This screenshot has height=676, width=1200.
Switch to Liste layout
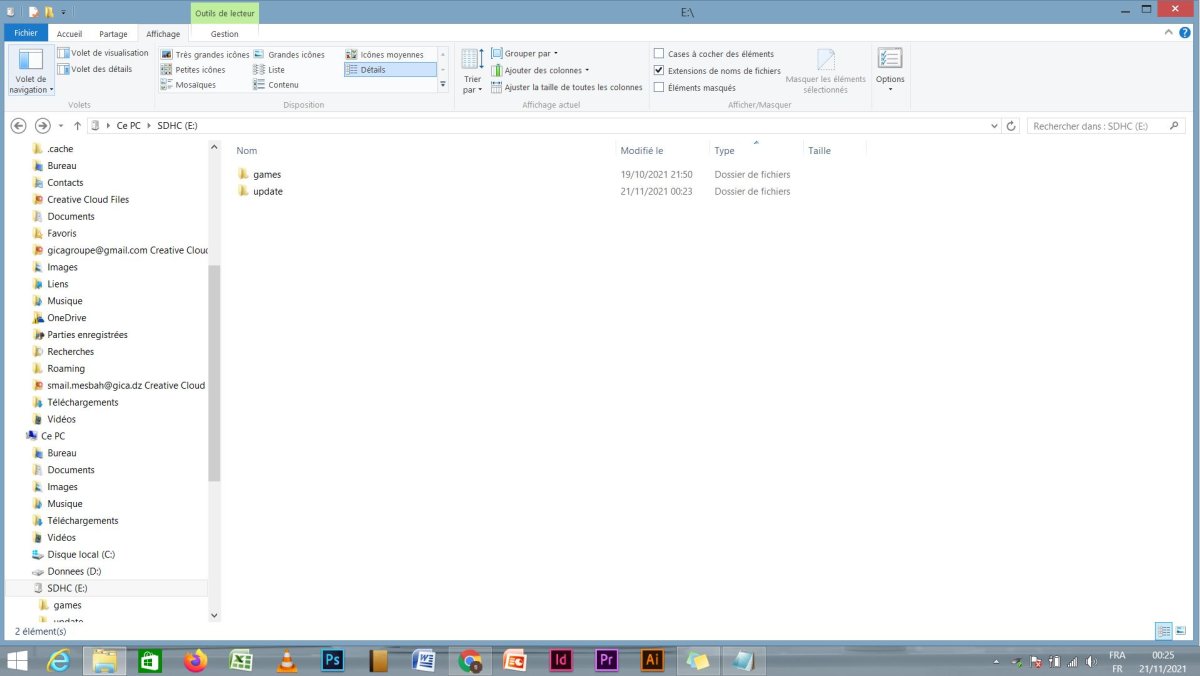(x=270, y=70)
